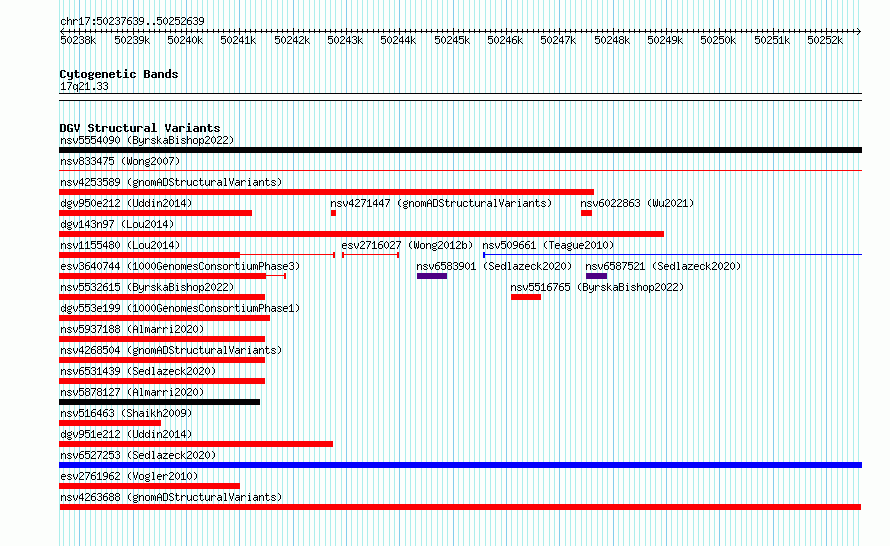Open nsv6531439 (Sedlazeck2020) label
This screenshot has width=890, height=546.
138,371
